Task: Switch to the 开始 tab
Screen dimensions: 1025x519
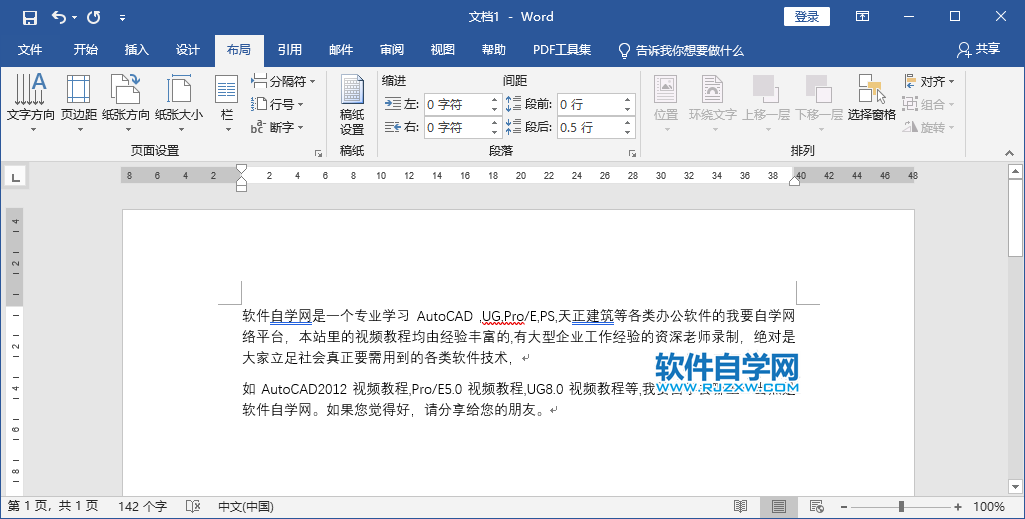Action: [x=86, y=50]
